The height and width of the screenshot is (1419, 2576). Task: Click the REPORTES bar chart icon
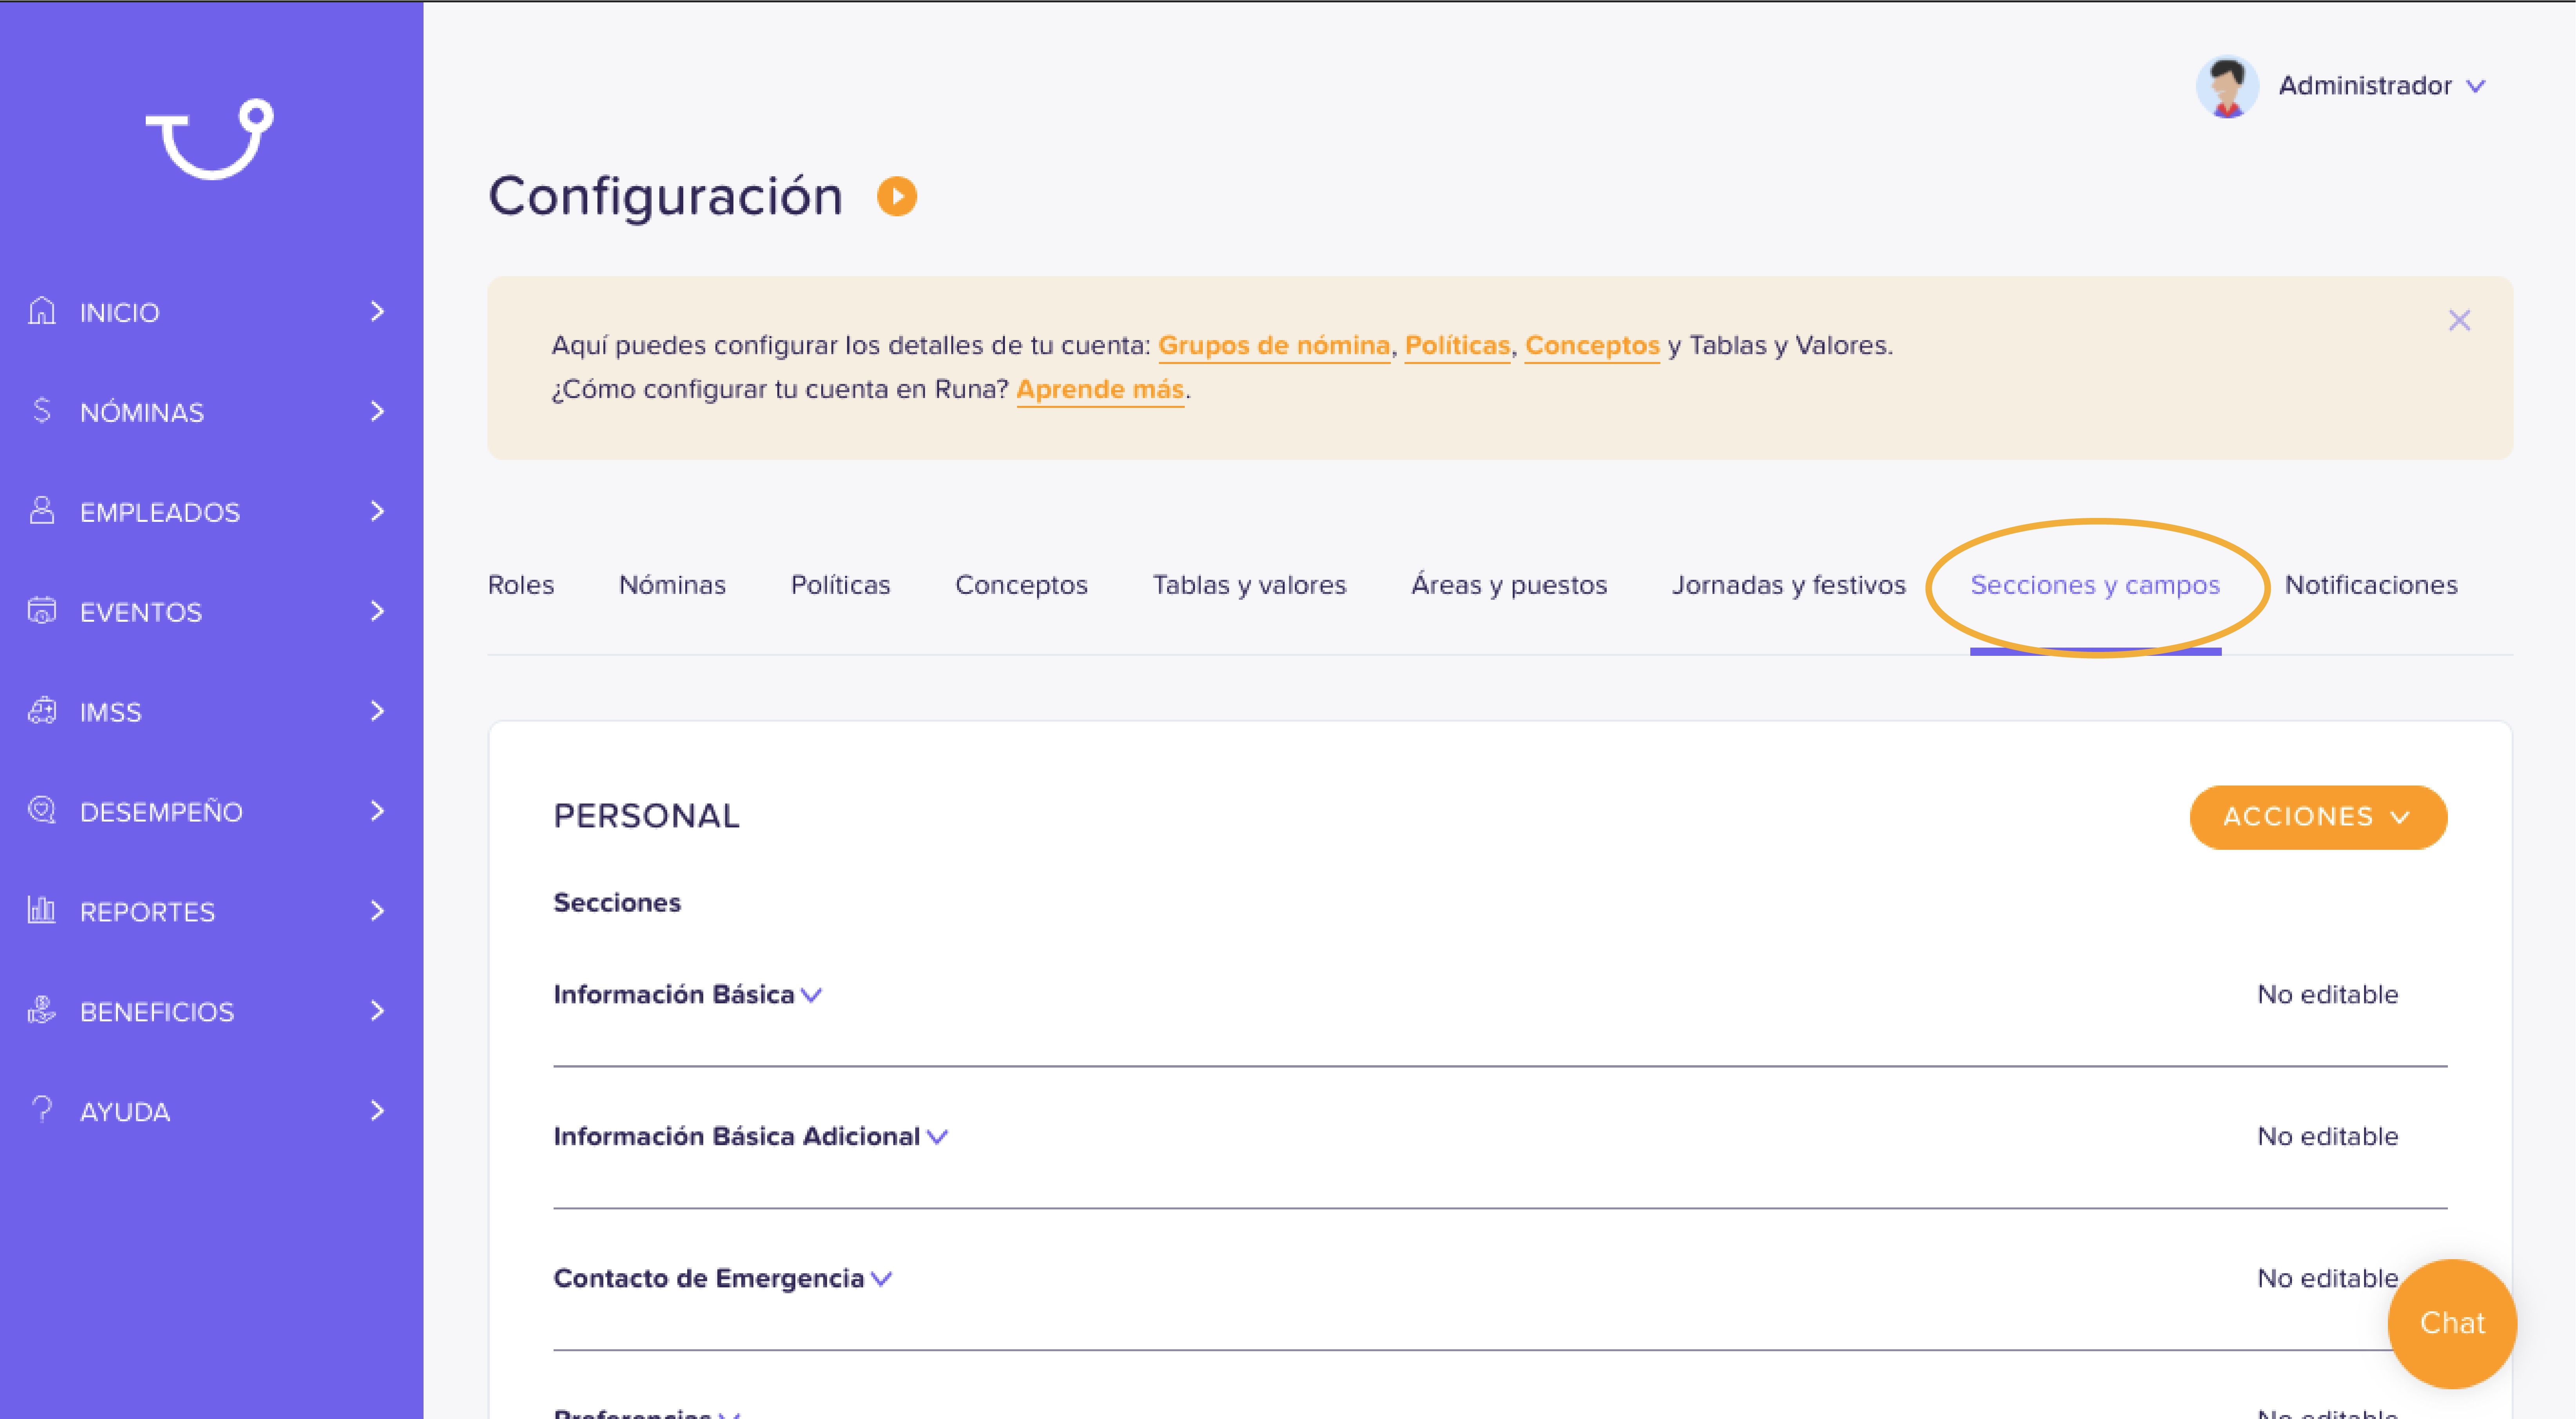pyautogui.click(x=42, y=911)
